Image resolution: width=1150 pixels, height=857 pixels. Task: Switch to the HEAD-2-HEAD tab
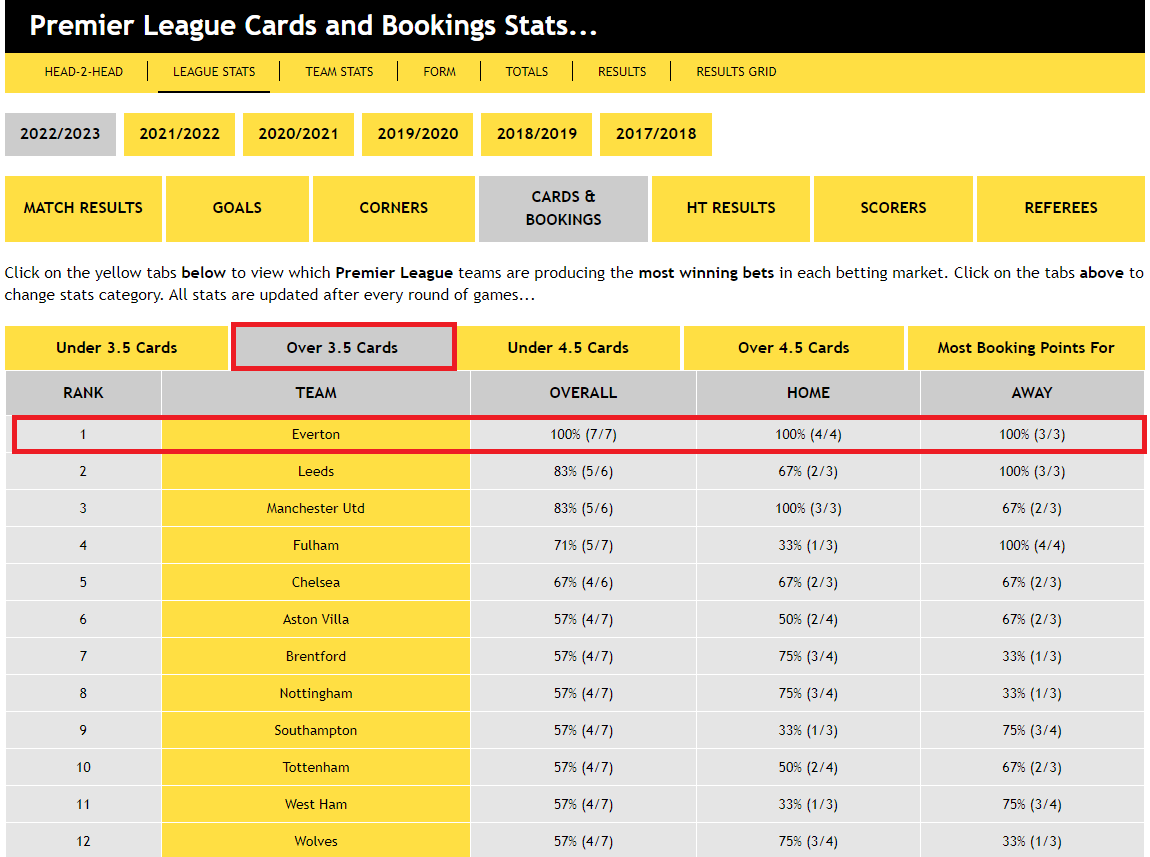click(82, 71)
